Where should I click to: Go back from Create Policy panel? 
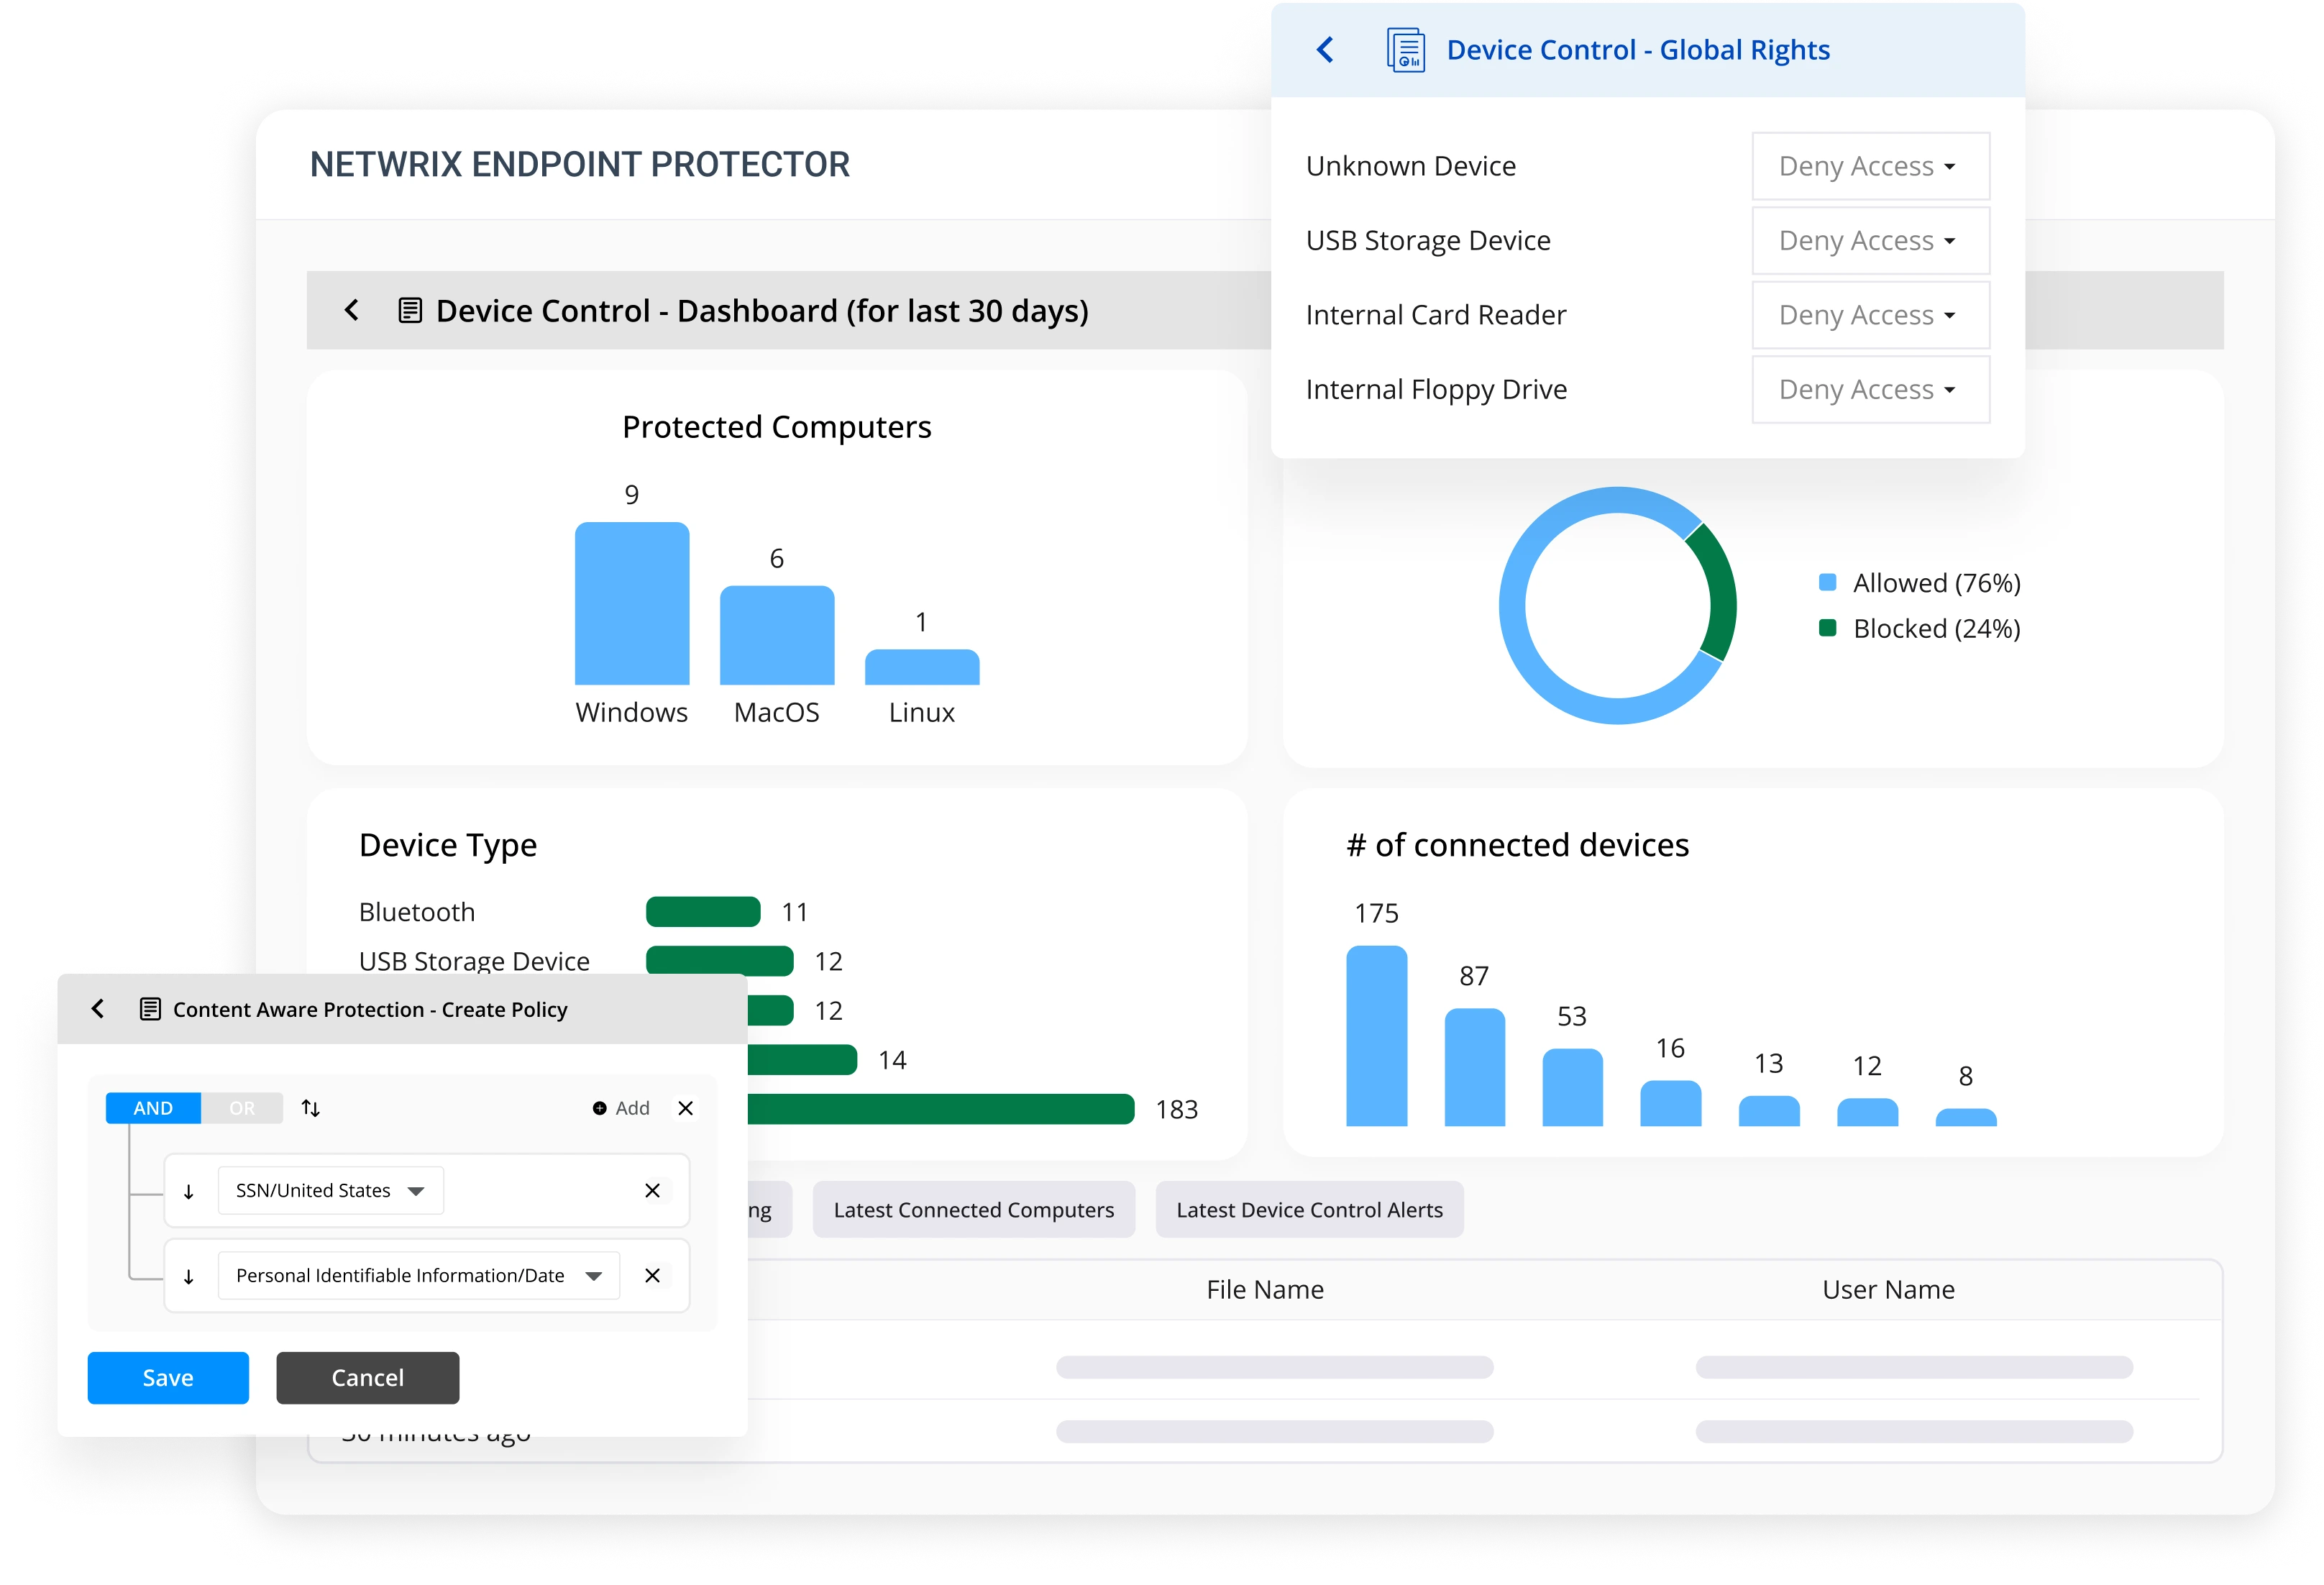[x=98, y=1008]
